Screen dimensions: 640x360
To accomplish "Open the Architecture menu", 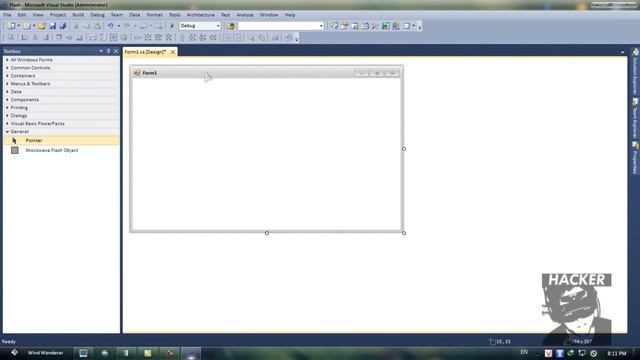I will click(200, 15).
